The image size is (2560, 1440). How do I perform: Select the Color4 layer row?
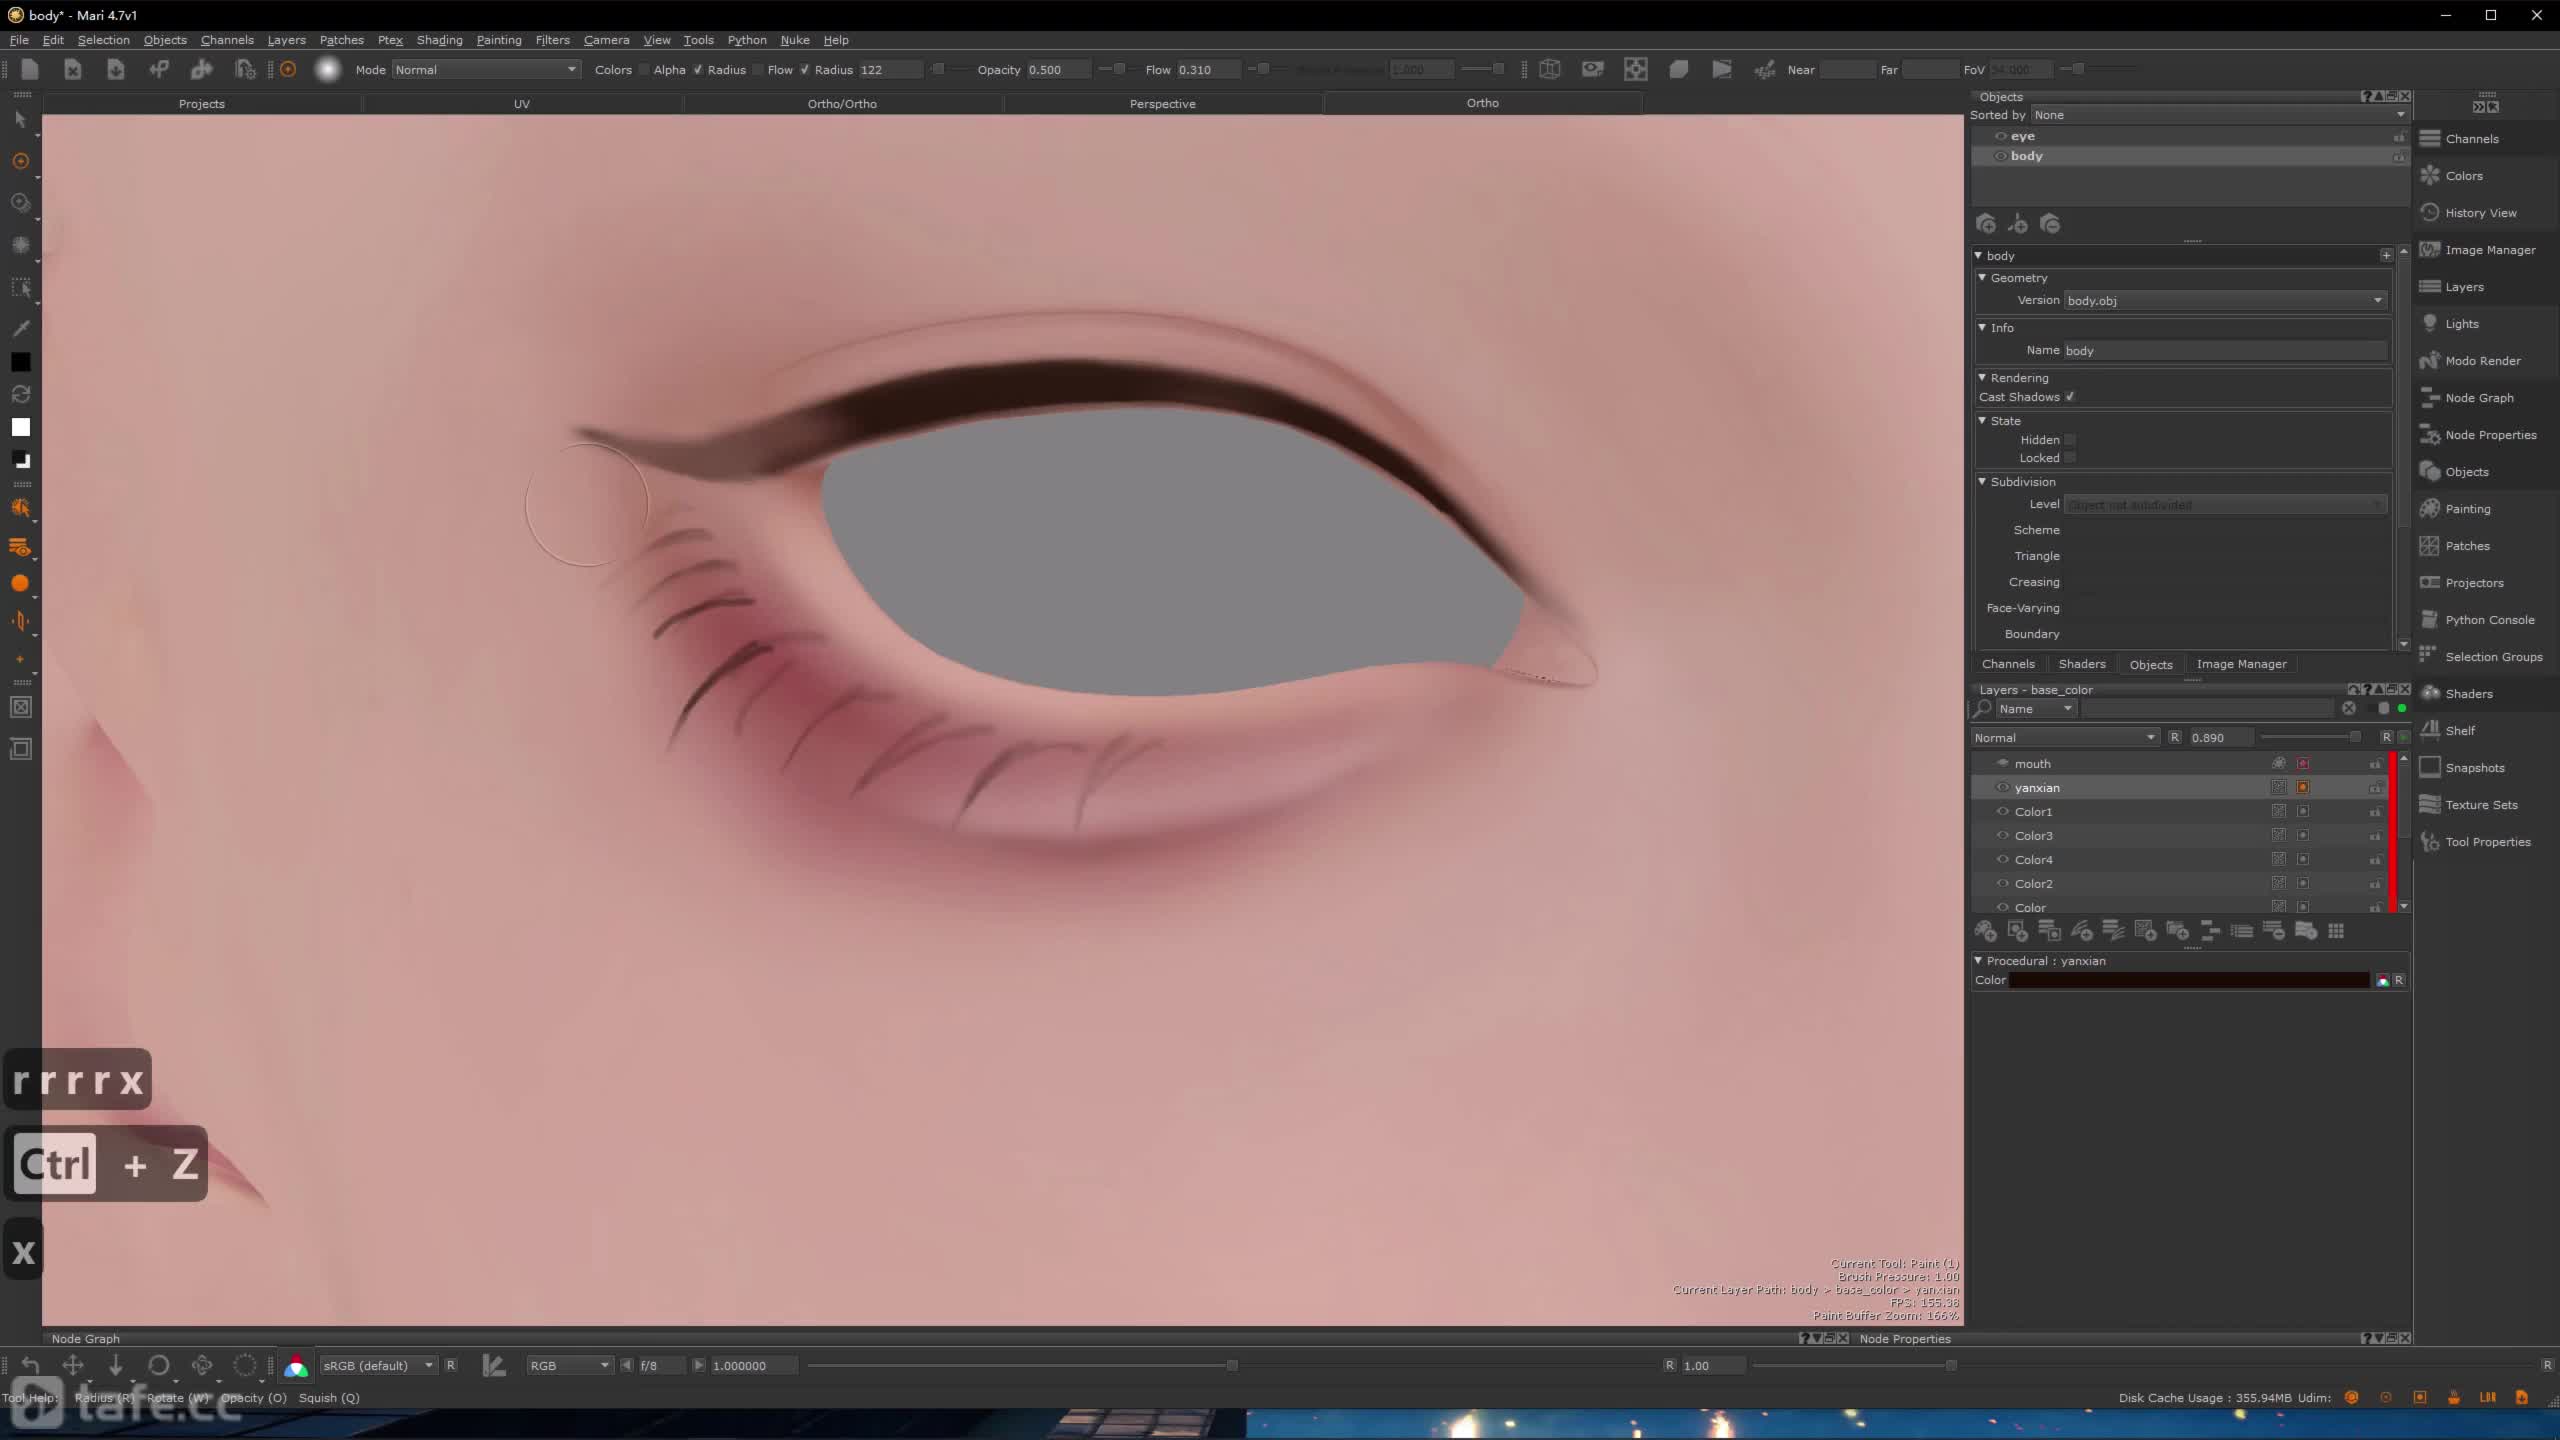pyautogui.click(x=2180, y=860)
